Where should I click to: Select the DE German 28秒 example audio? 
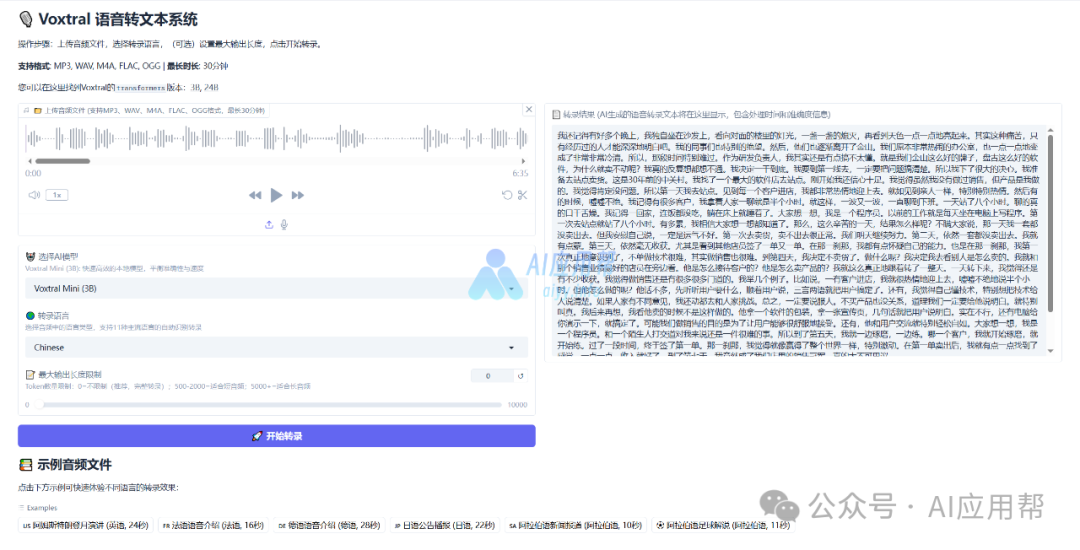coord(330,525)
